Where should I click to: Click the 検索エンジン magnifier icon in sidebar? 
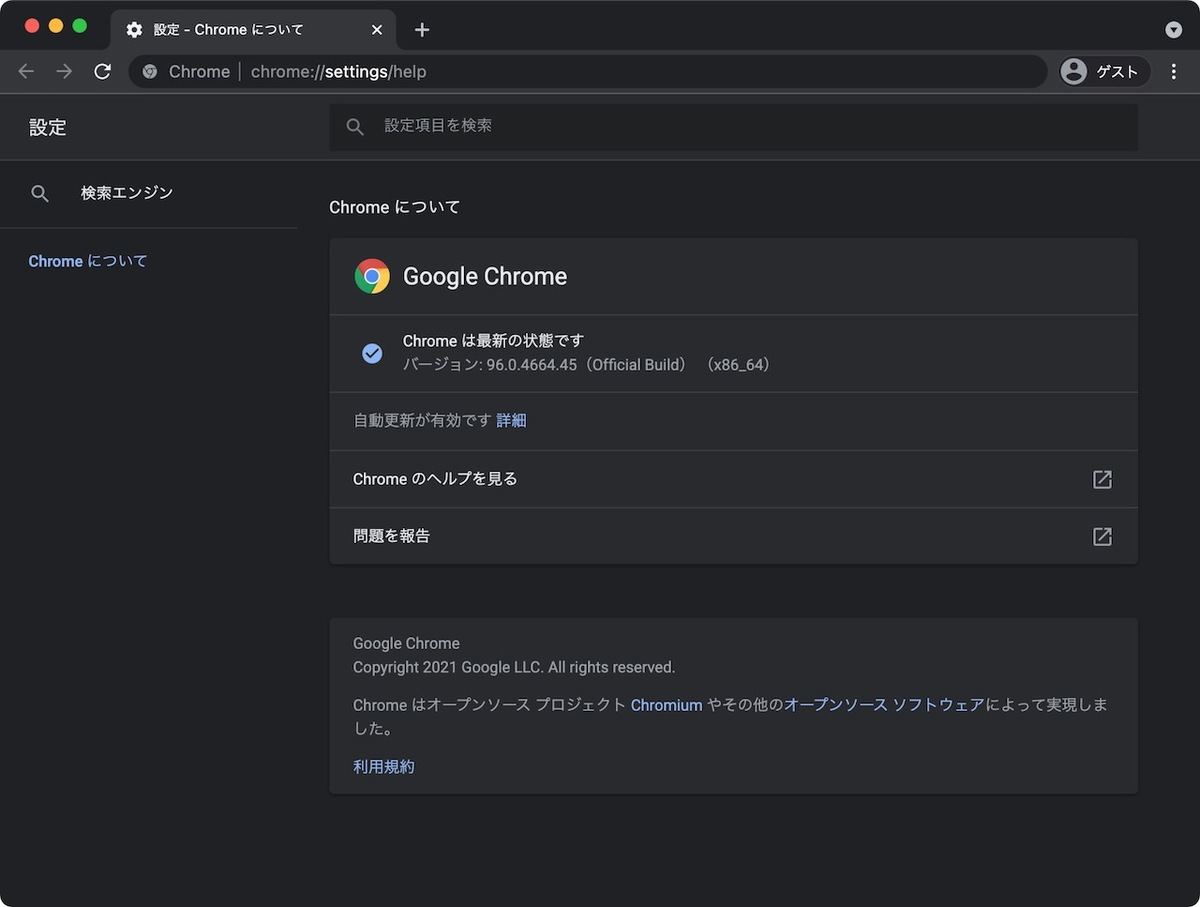[40, 194]
